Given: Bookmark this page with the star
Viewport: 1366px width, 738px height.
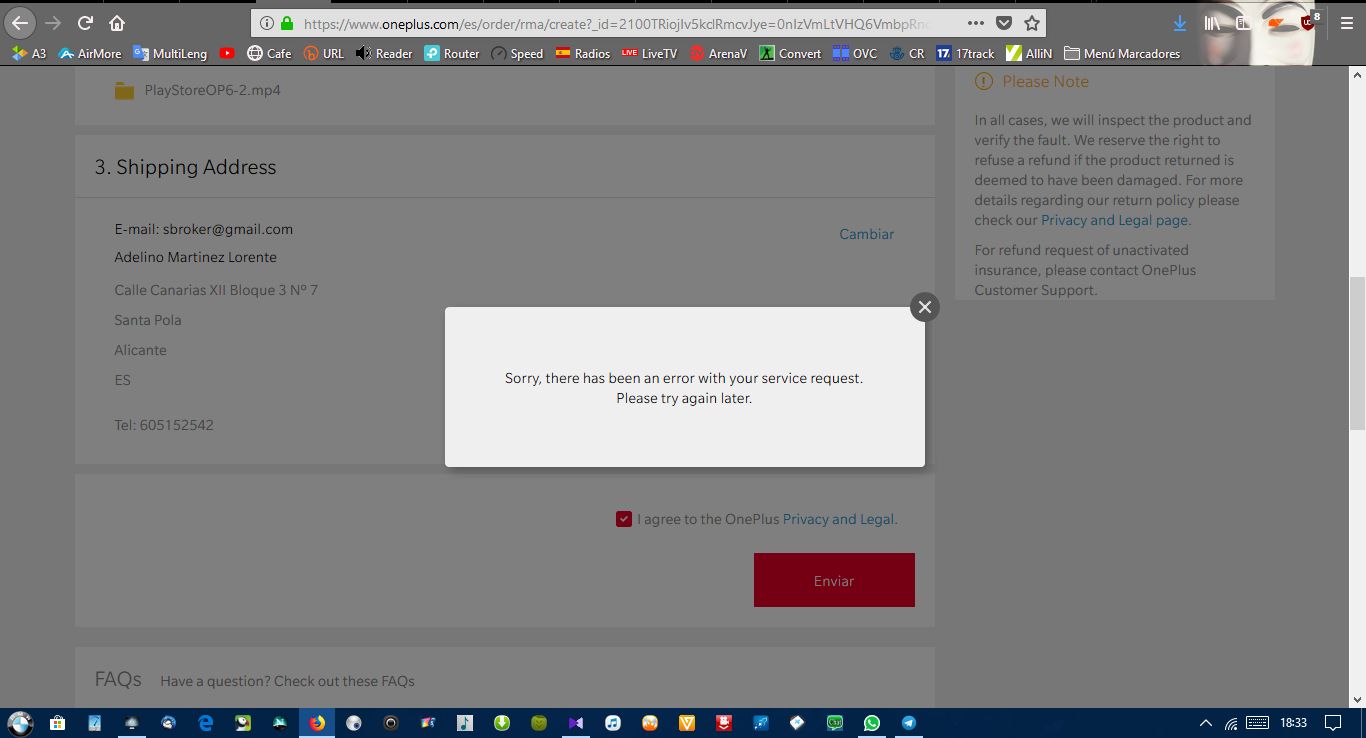Looking at the screenshot, I should 1032,23.
